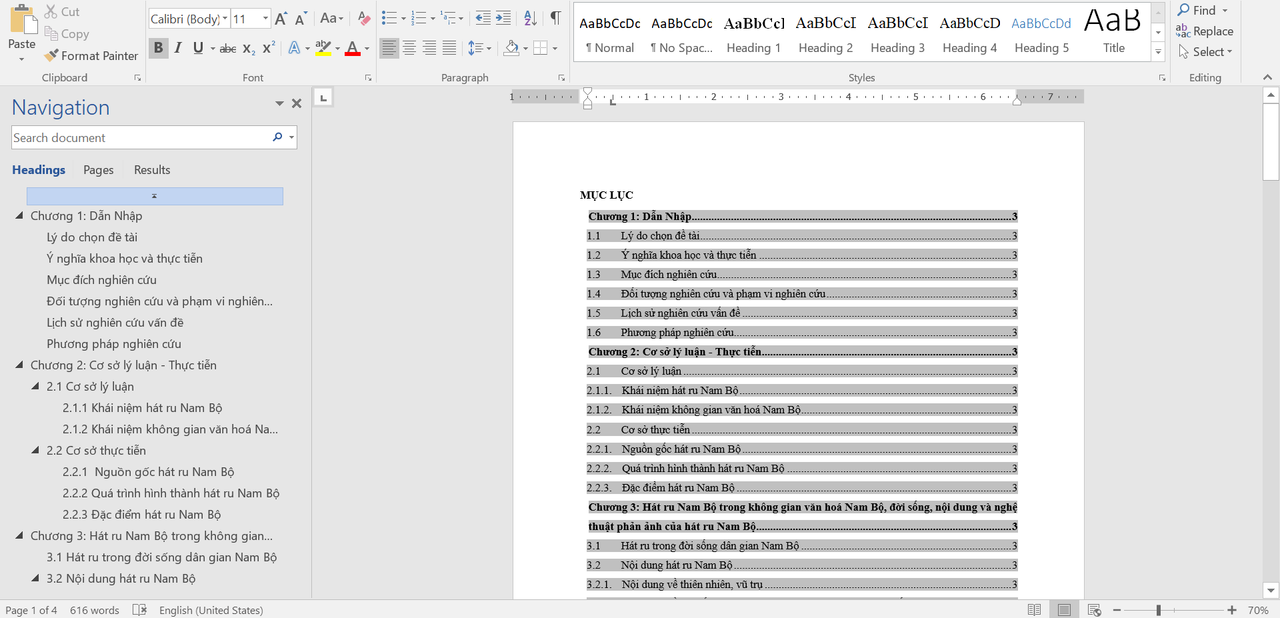Viewport: 1280px width, 618px height.
Task: Click the Copy button
Action: (66, 34)
